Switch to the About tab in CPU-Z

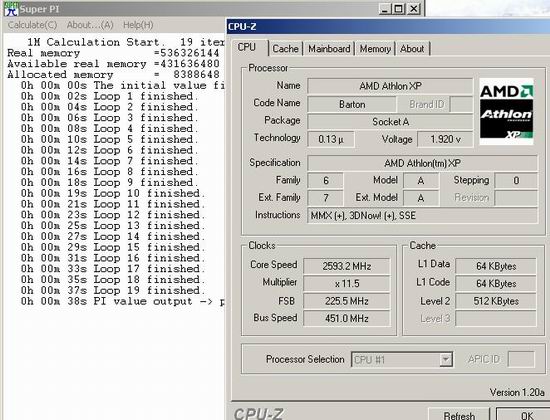[x=412, y=49]
